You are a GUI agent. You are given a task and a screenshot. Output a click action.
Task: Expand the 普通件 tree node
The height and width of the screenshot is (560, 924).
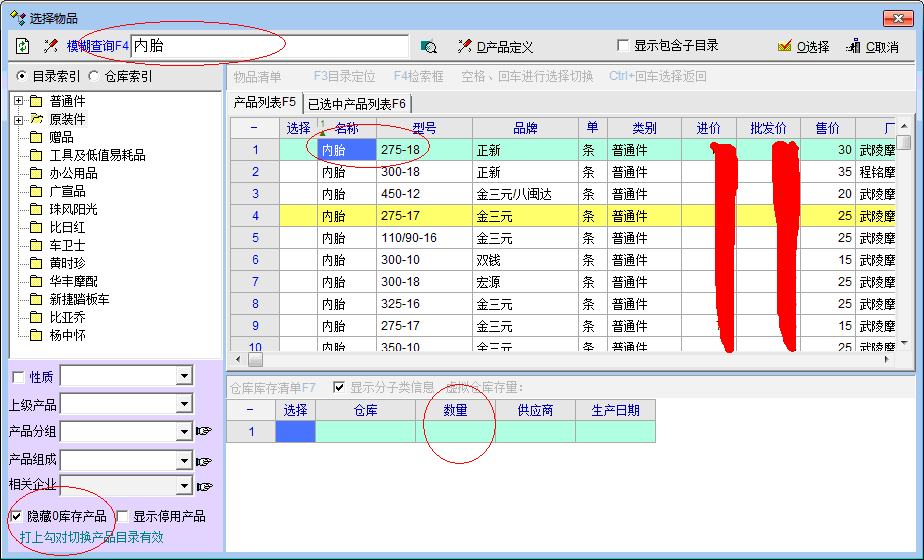pos(19,101)
